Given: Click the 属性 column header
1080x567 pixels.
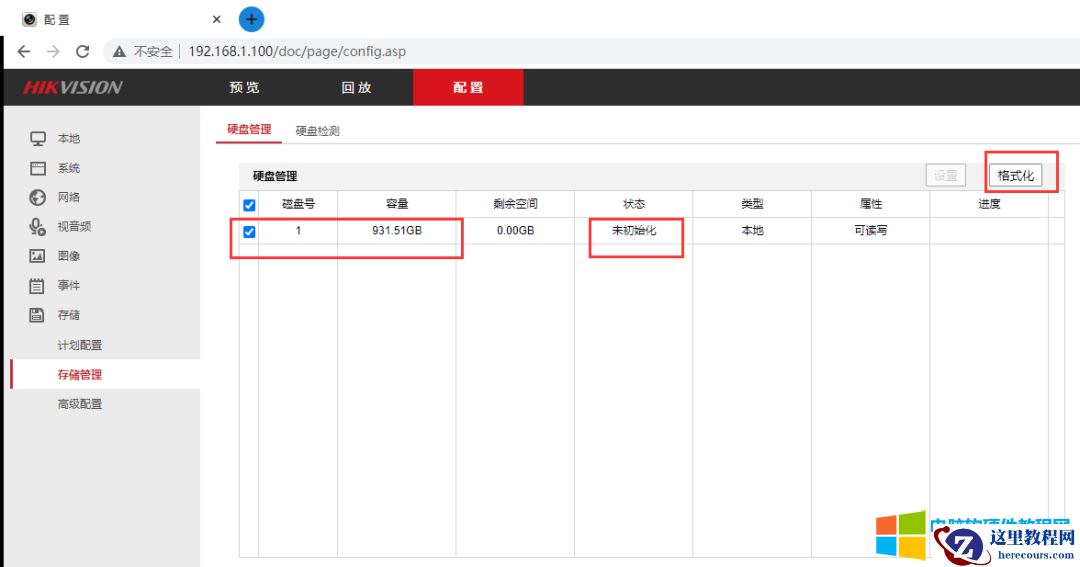Looking at the screenshot, I should (871, 204).
